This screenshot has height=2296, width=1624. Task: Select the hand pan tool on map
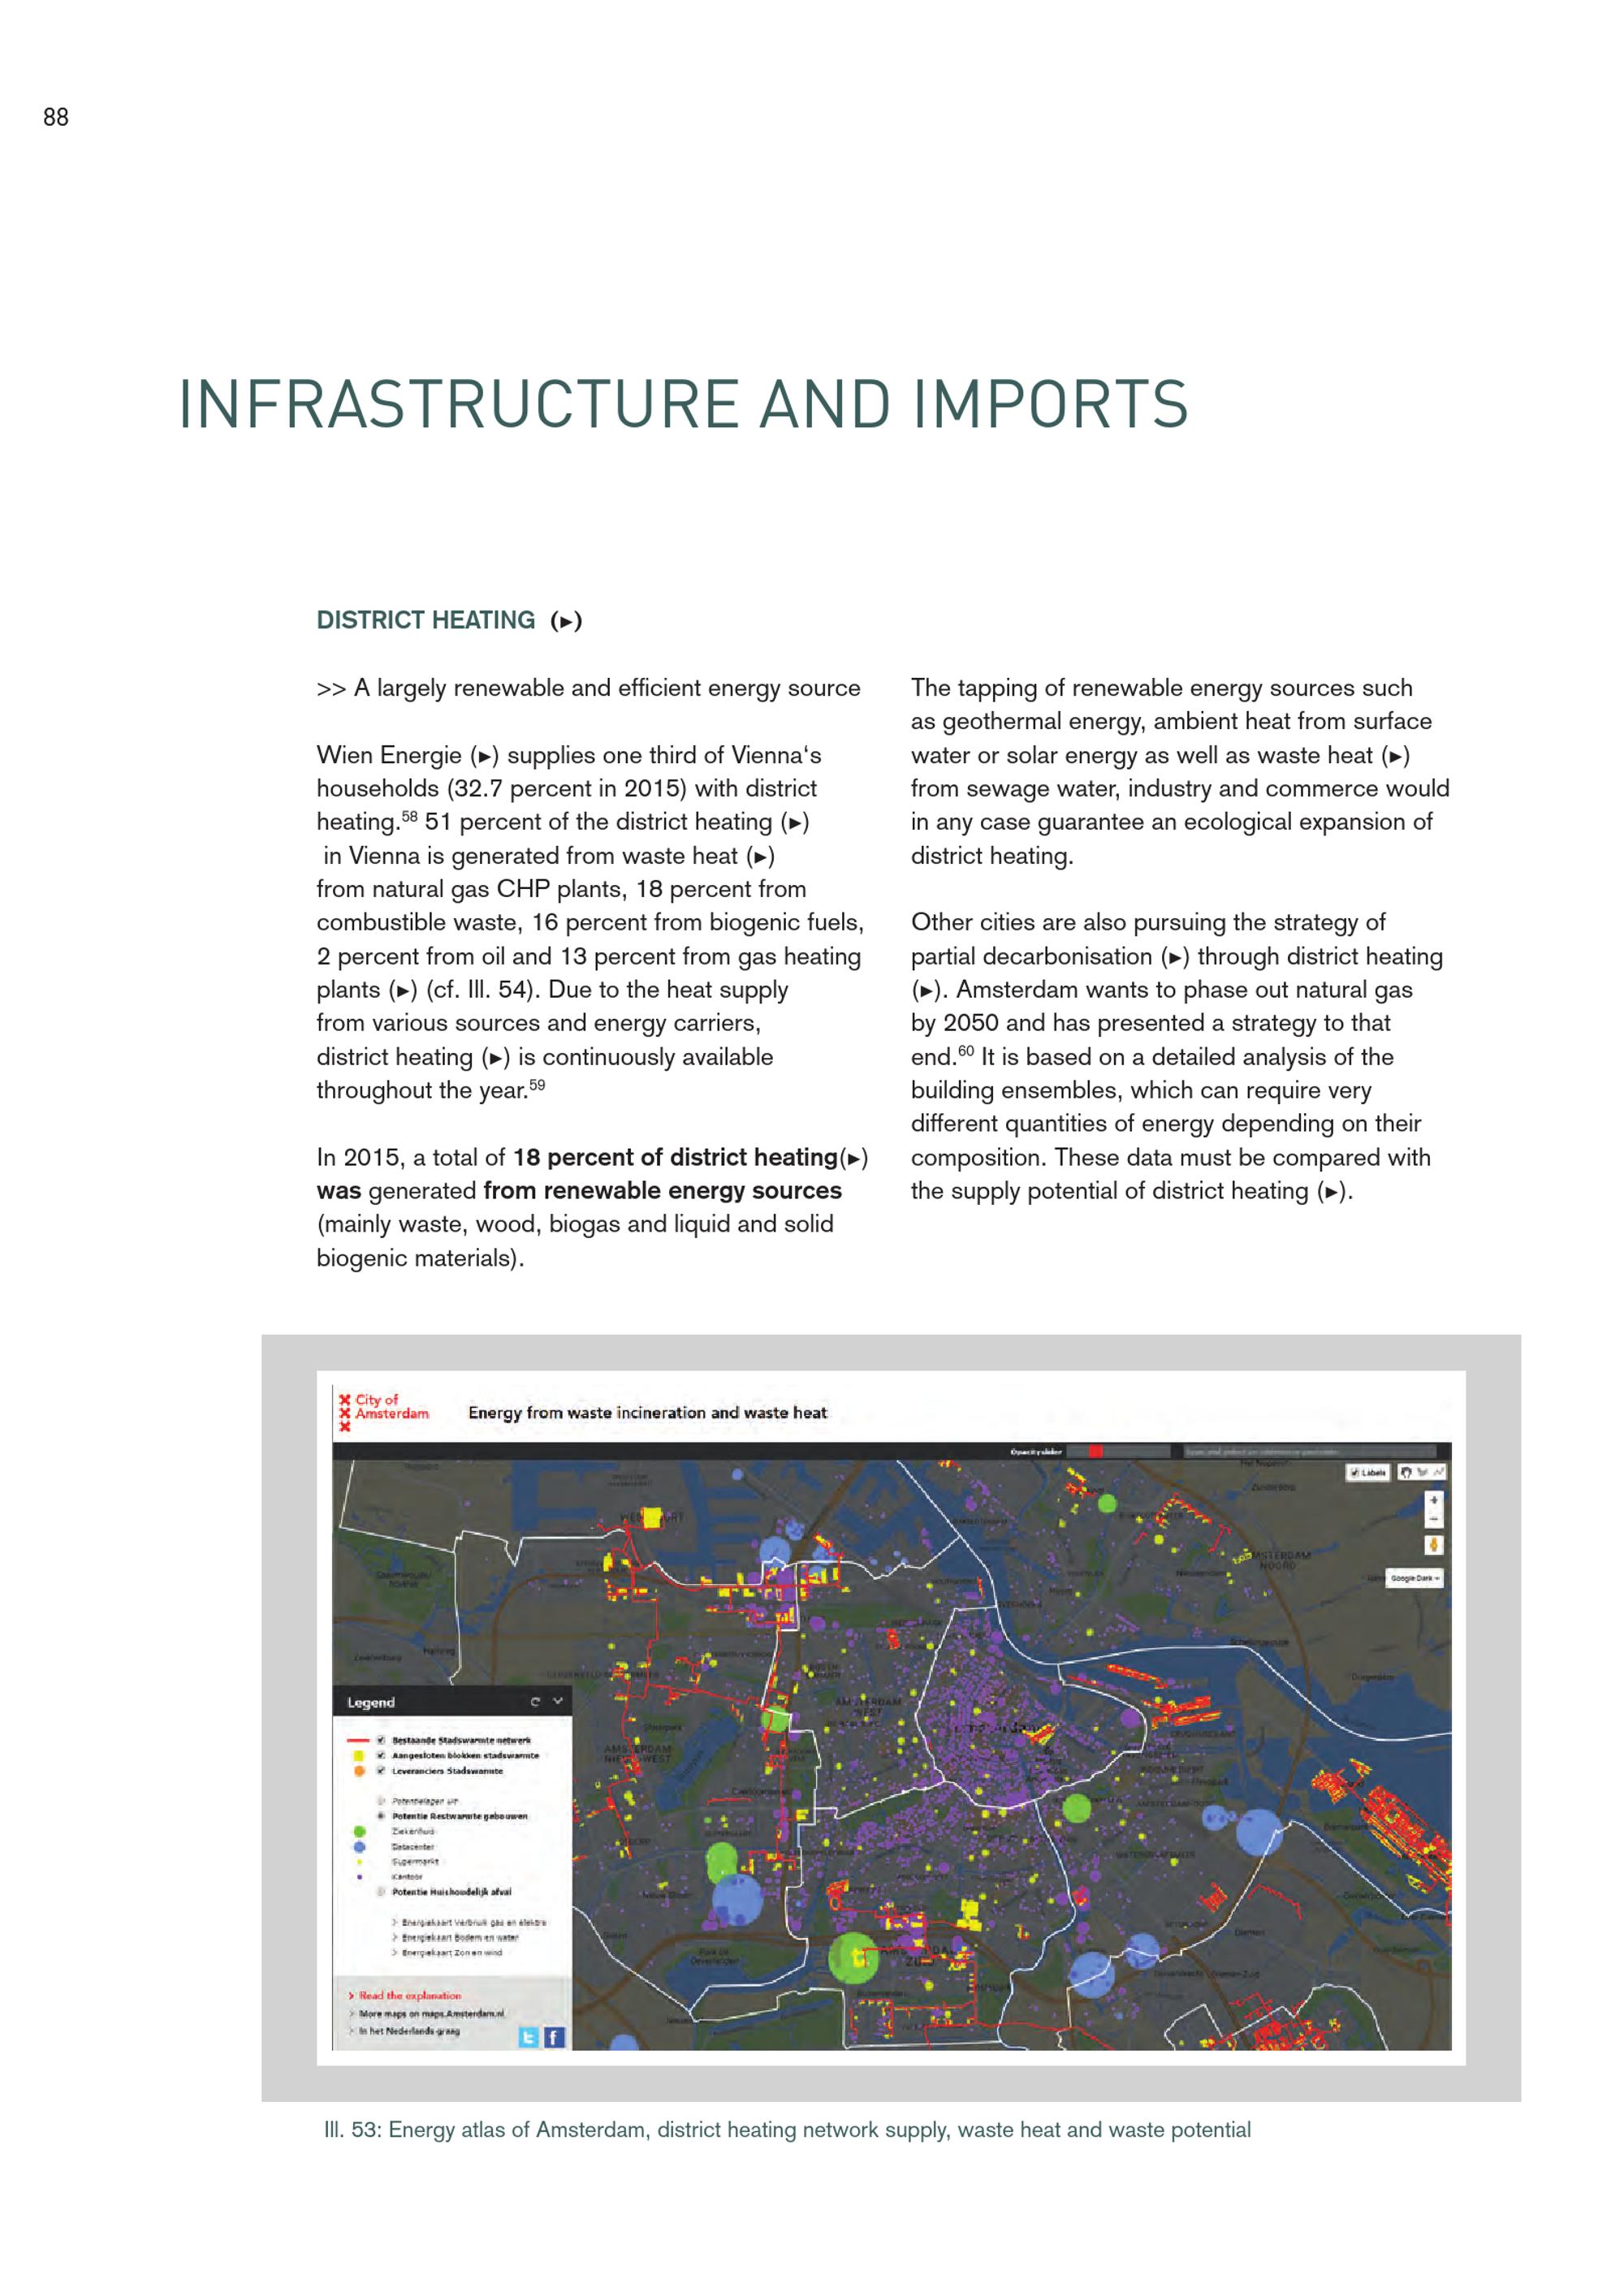[1407, 1472]
